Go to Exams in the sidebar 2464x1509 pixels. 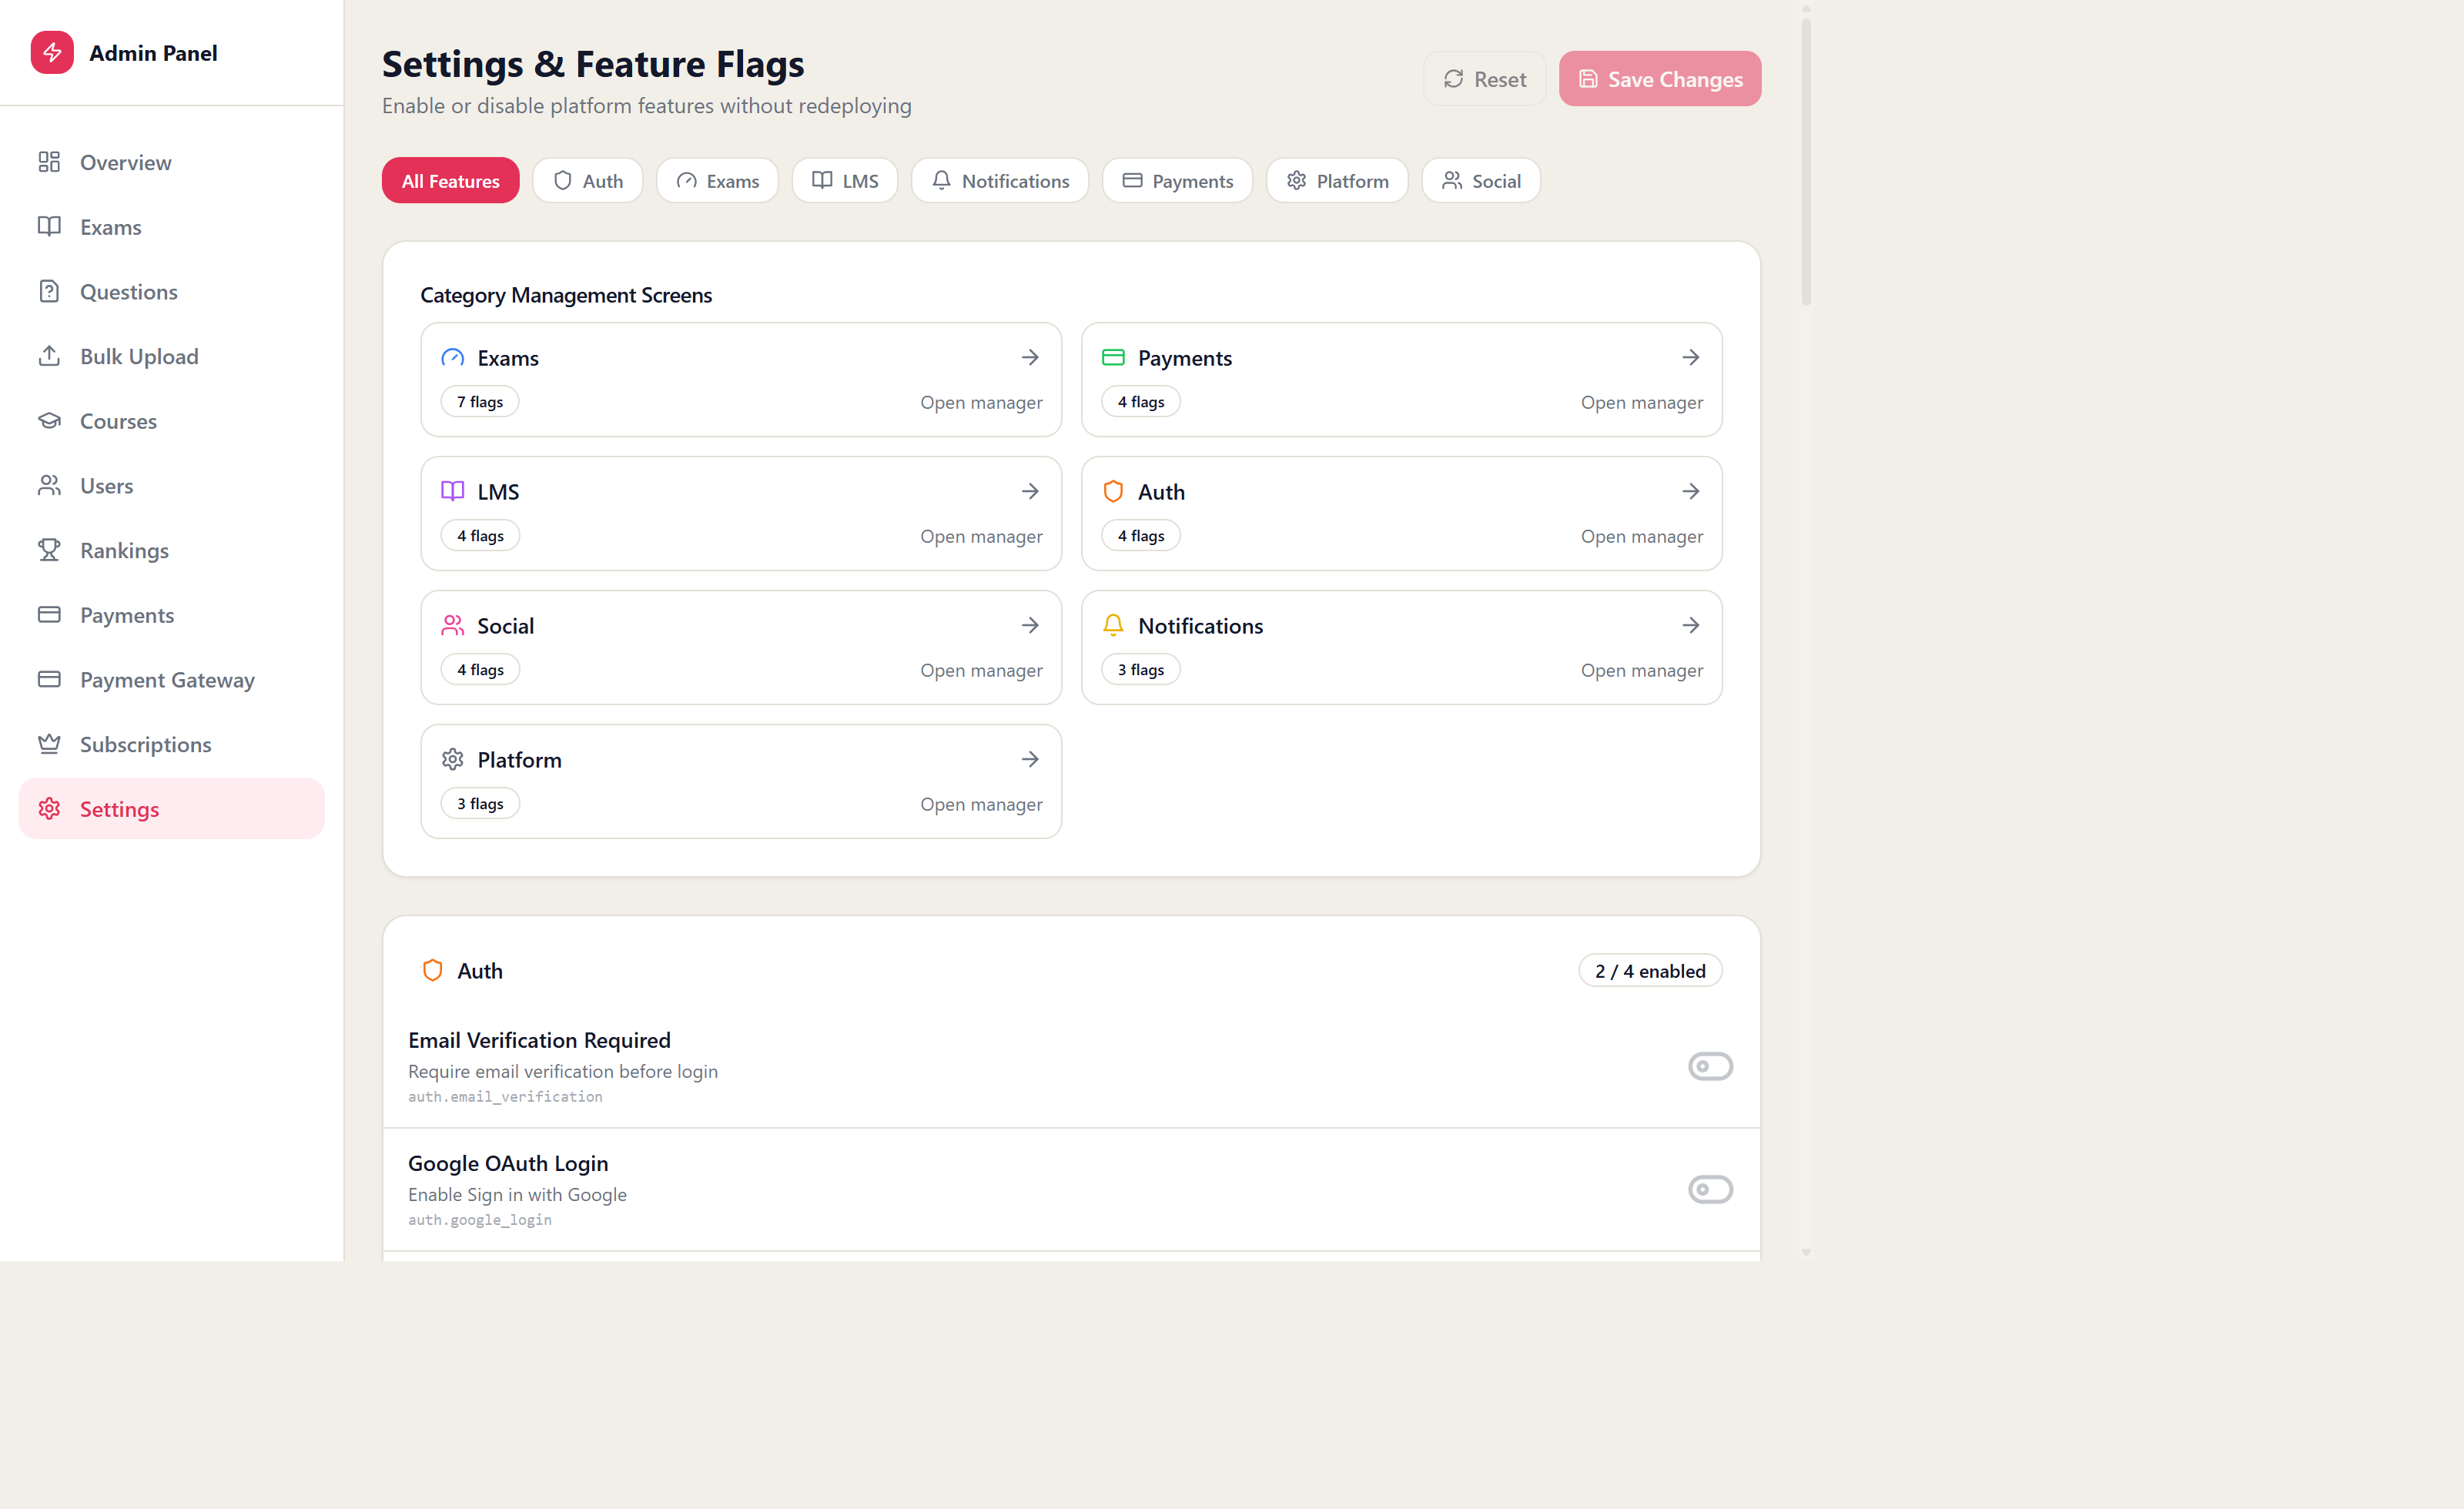point(171,227)
